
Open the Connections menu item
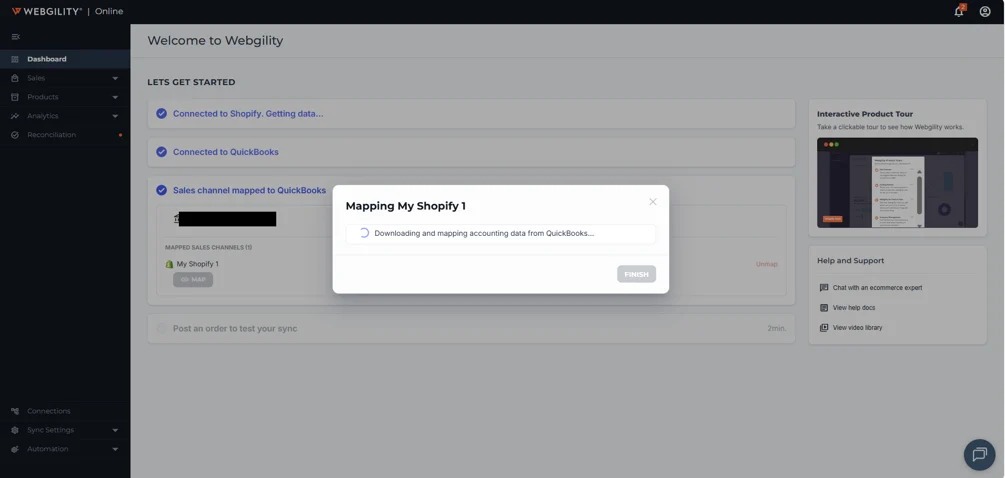pos(65,411)
